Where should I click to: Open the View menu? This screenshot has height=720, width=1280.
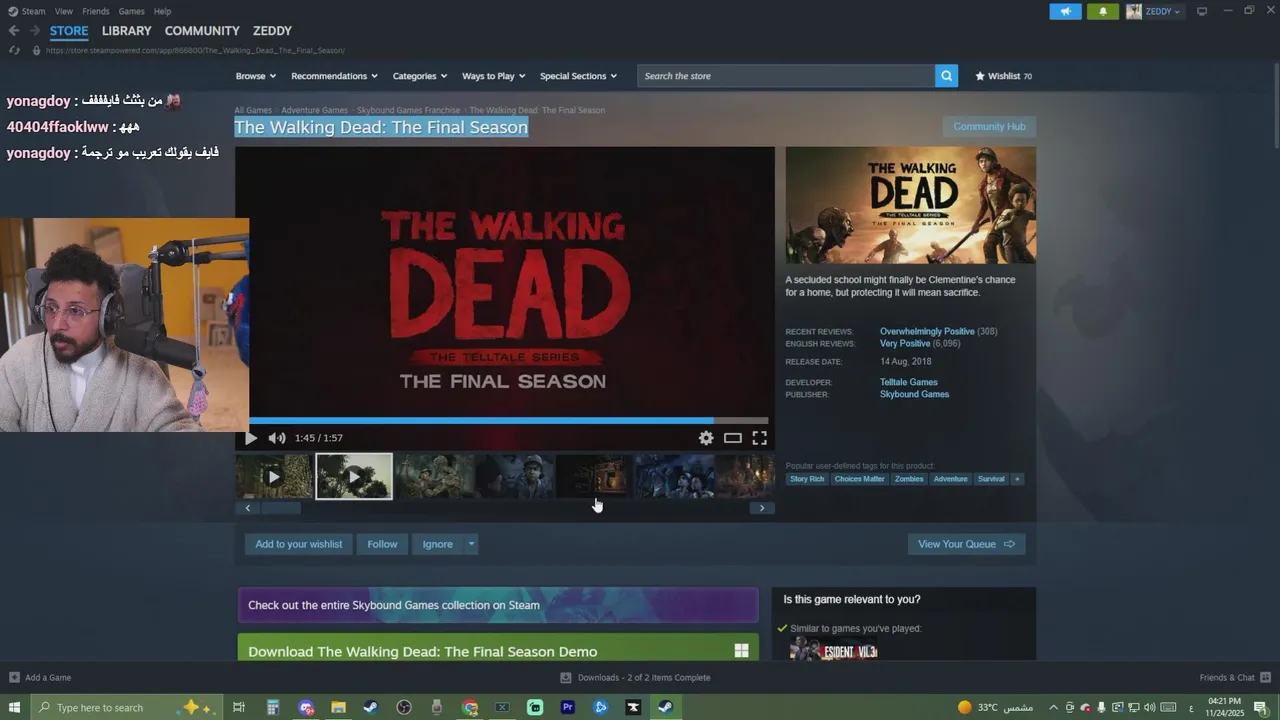pos(64,11)
